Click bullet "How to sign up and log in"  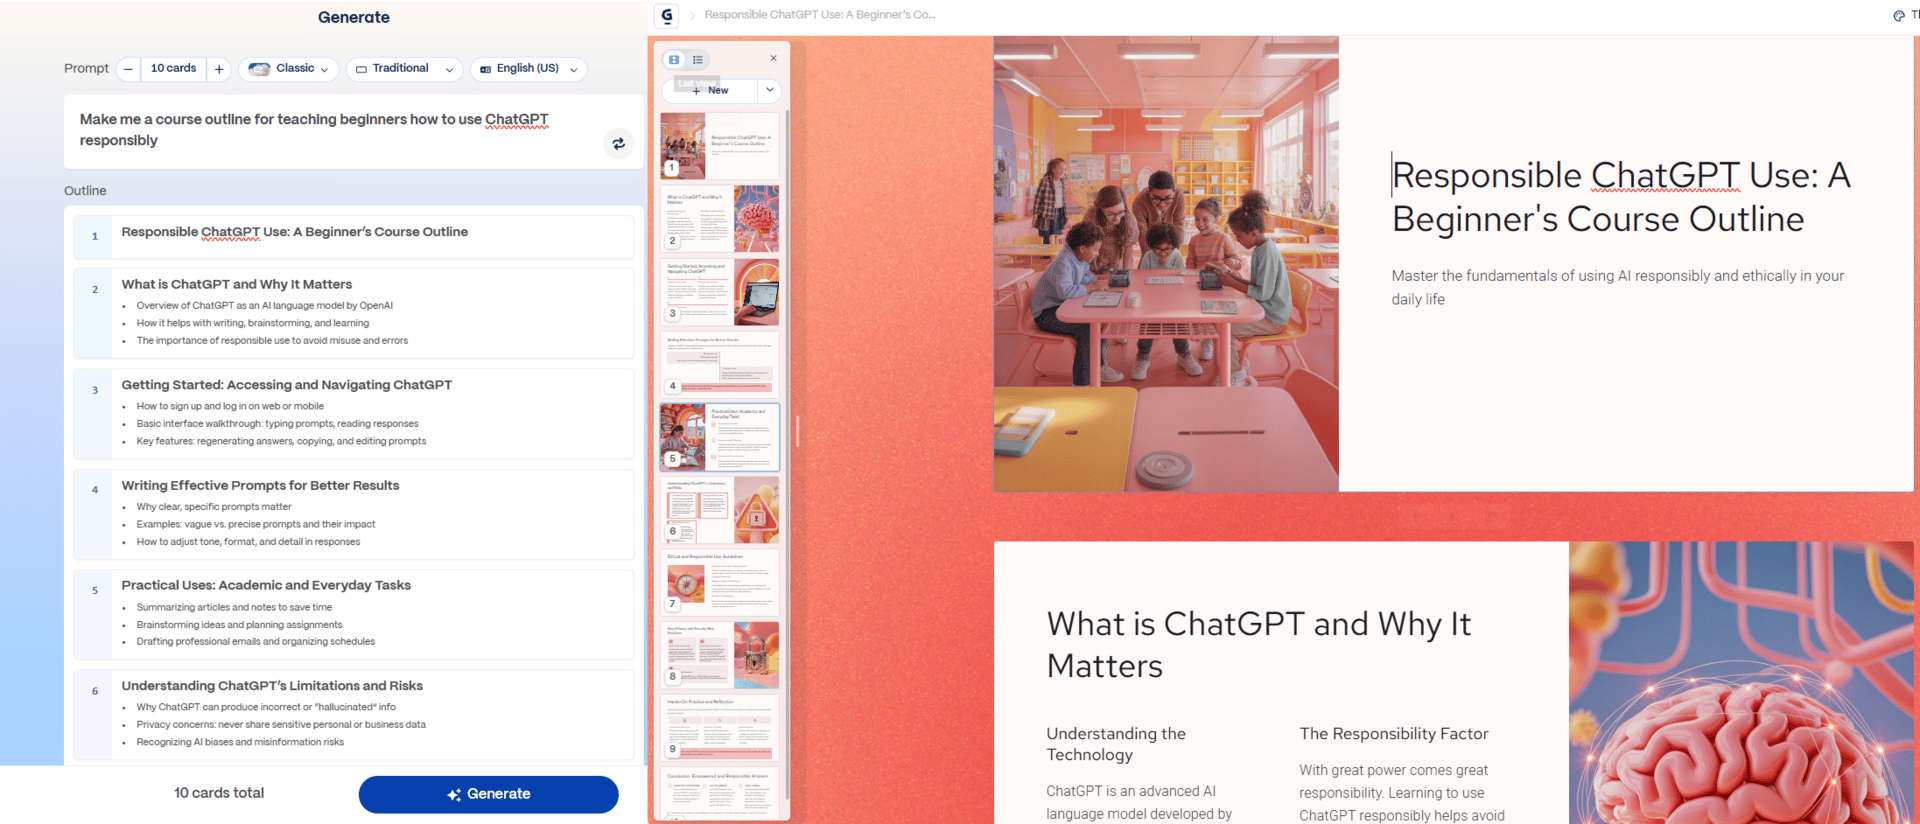pyautogui.click(x=230, y=406)
